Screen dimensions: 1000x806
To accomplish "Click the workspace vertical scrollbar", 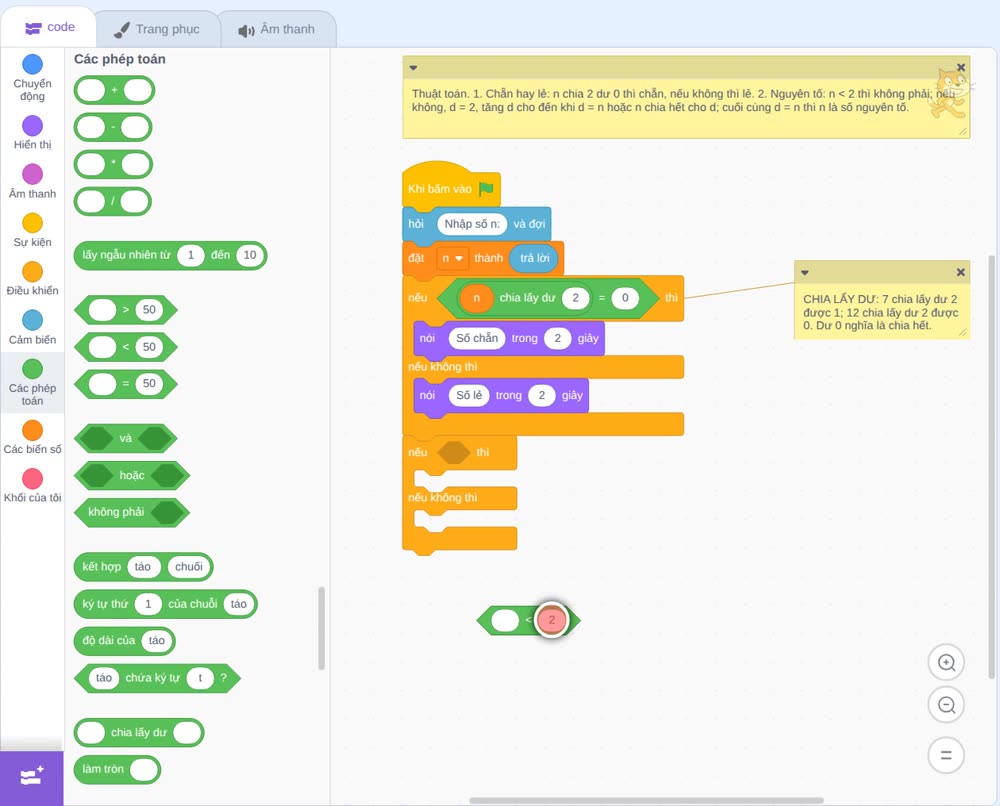I will [x=991, y=467].
